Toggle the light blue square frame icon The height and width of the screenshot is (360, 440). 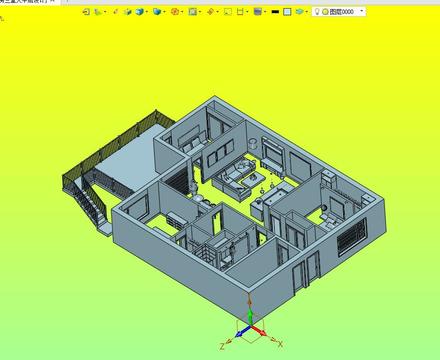(x=287, y=12)
